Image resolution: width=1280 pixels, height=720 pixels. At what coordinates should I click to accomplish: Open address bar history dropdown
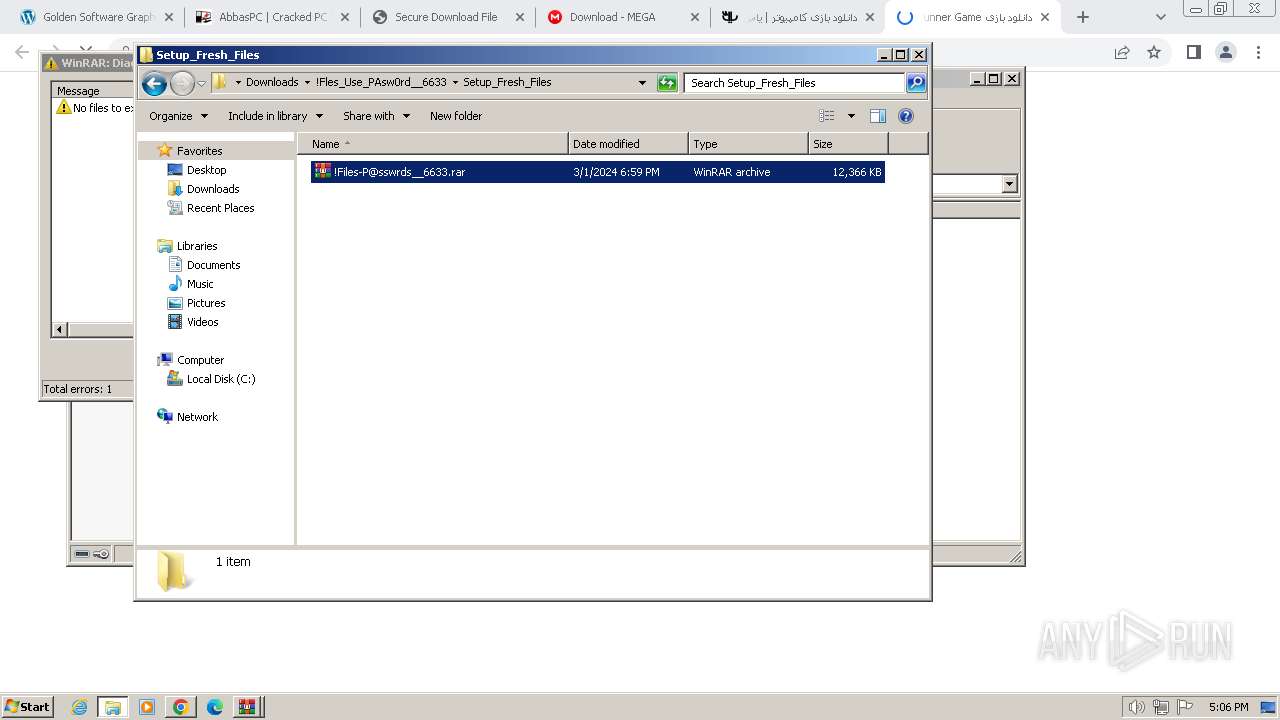pos(642,83)
